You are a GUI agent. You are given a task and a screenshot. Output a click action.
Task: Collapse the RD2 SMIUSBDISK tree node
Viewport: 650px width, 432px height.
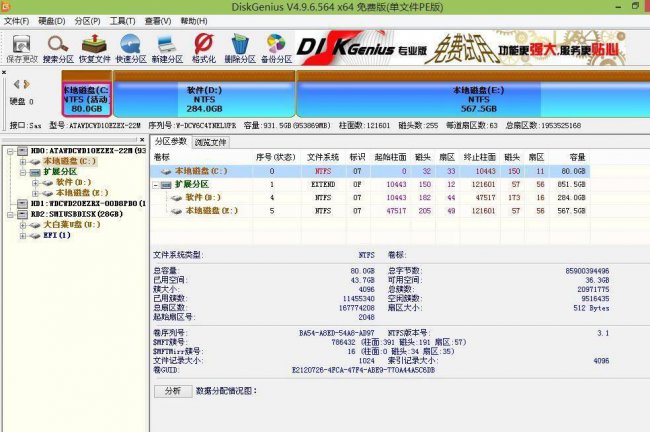[10, 214]
